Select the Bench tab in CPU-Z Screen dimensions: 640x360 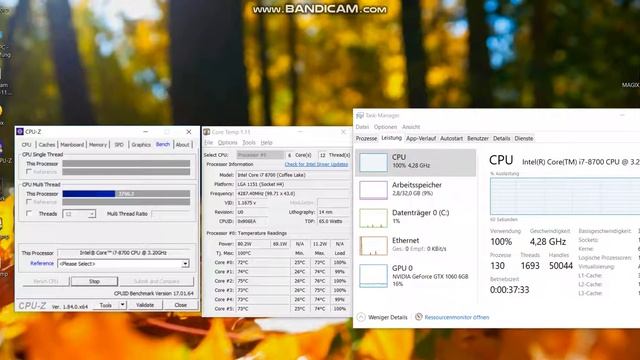pyautogui.click(x=163, y=144)
